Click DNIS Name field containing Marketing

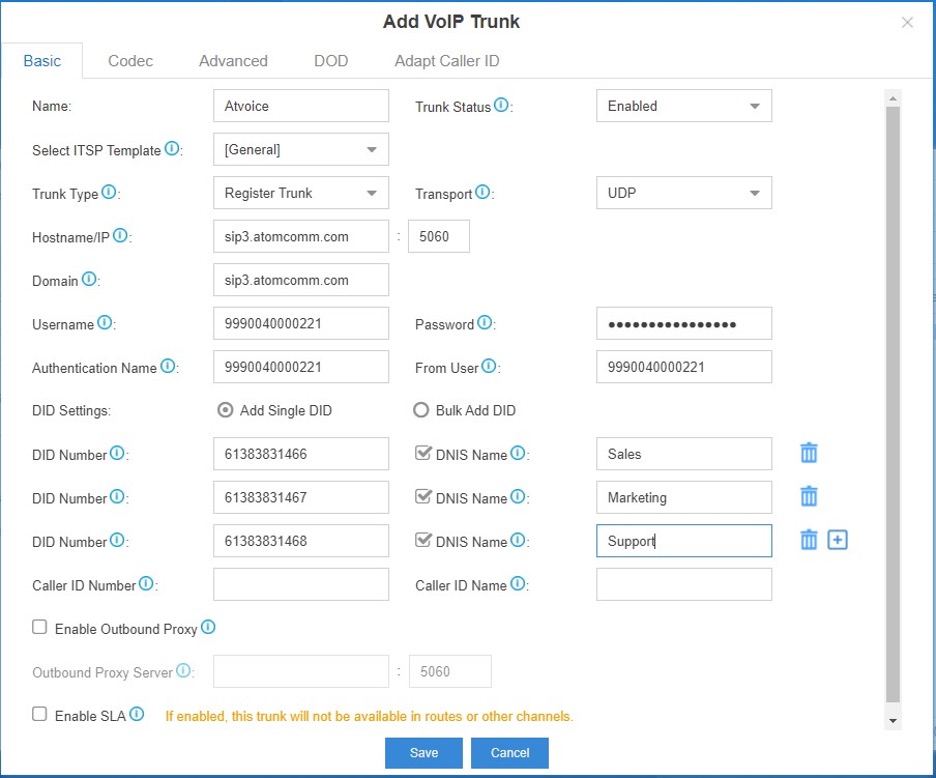[x=683, y=497]
